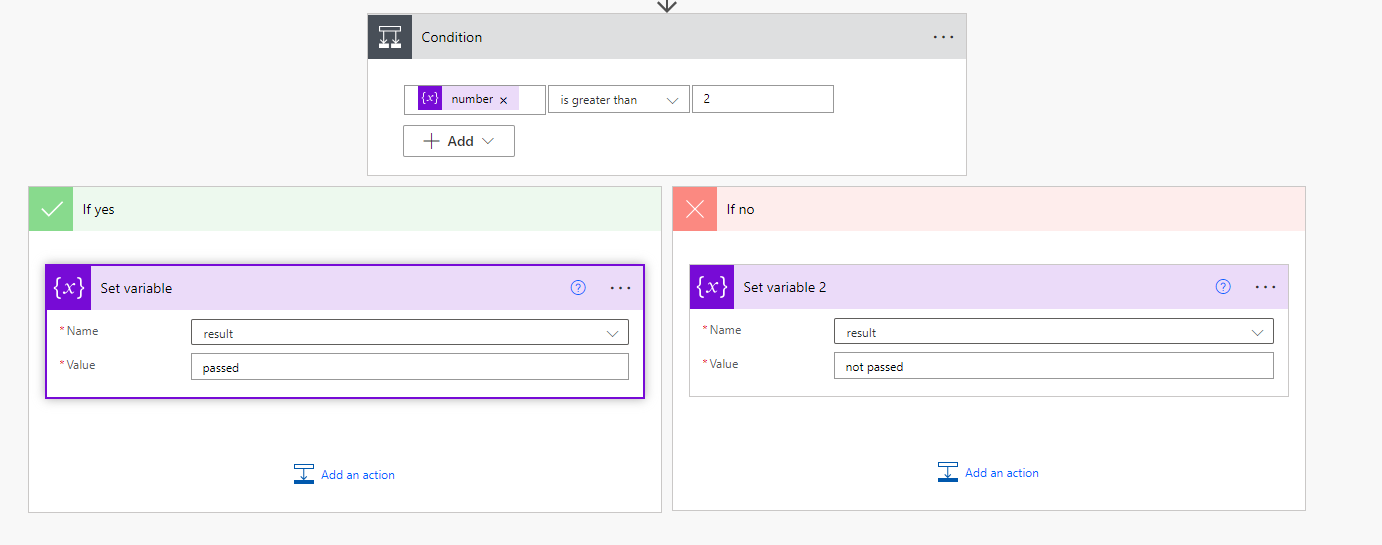This screenshot has width=1382, height=545.
Task: Click the Set variable purple icon
Action: point(68,288)
